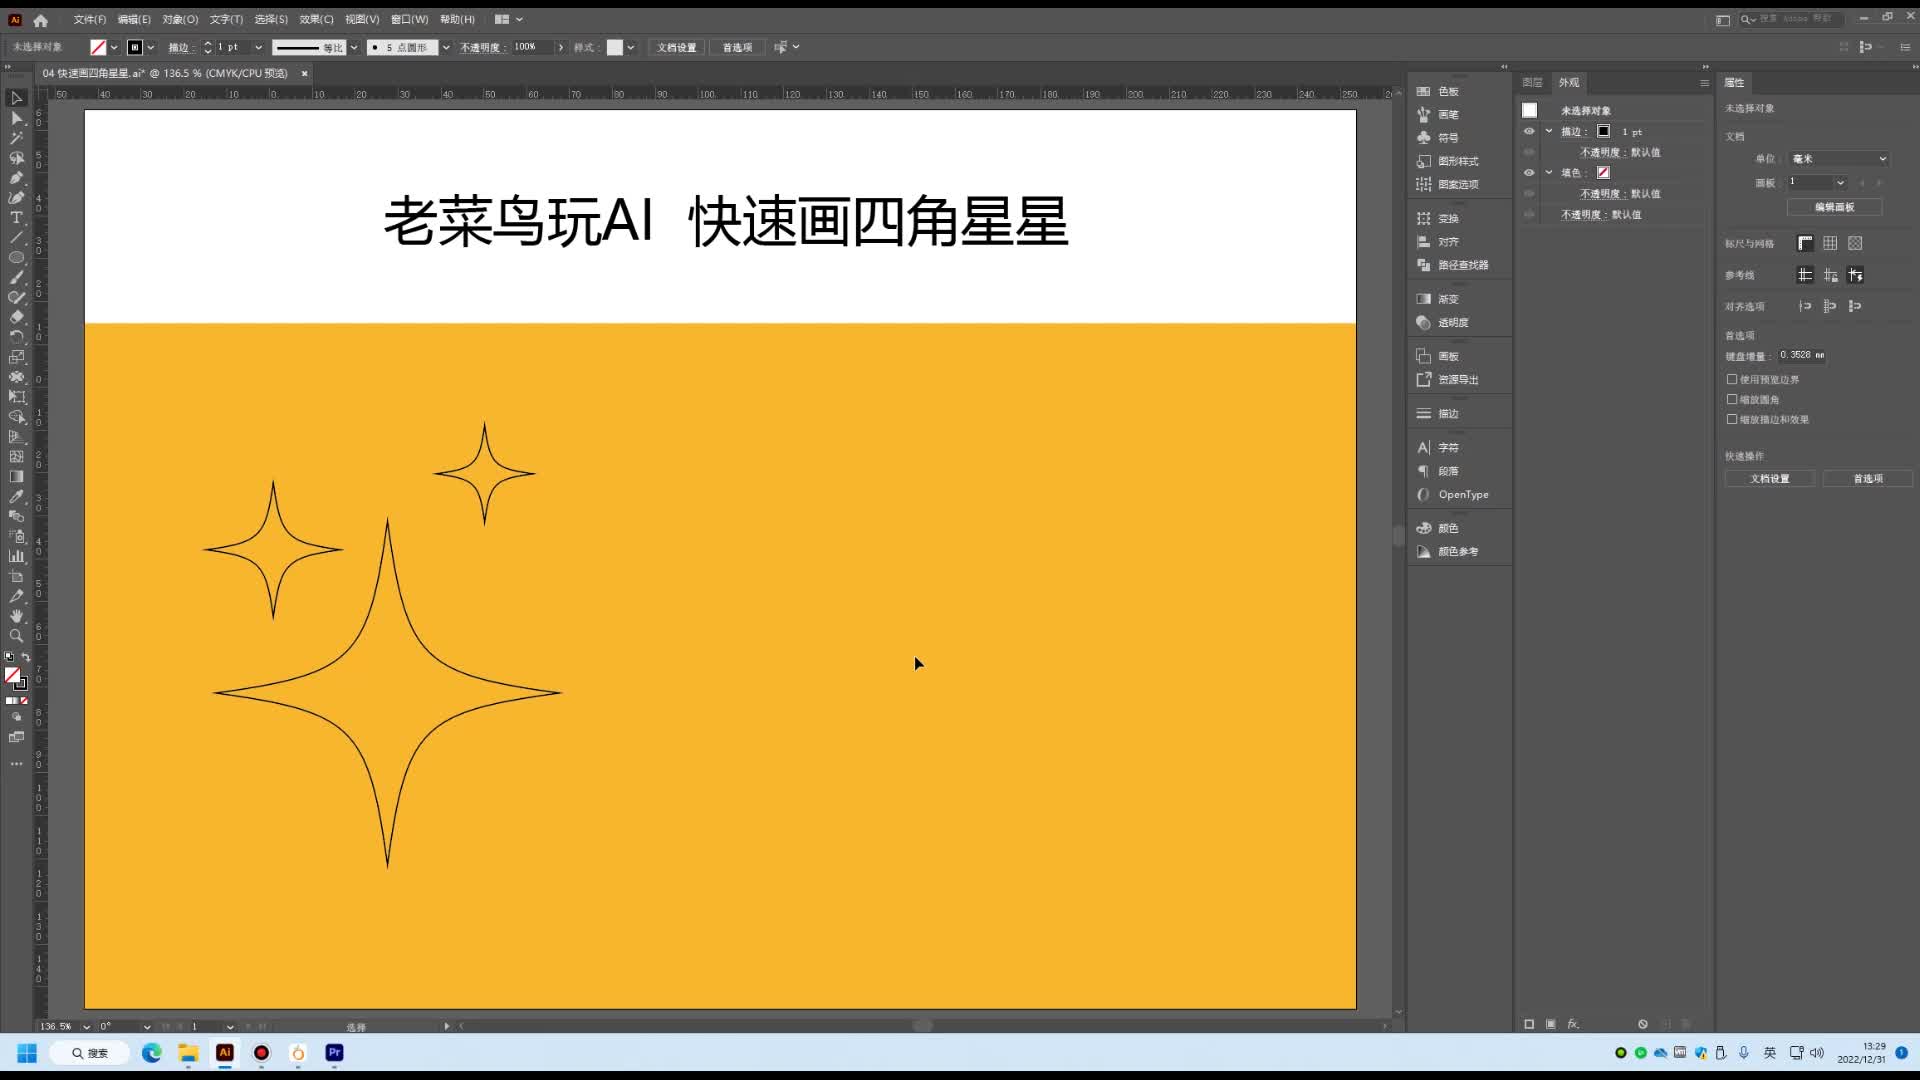Collapse the 填色 appearance row chevron
This screenshot has height=1080, width=1920.
[x=1549, y=172]
